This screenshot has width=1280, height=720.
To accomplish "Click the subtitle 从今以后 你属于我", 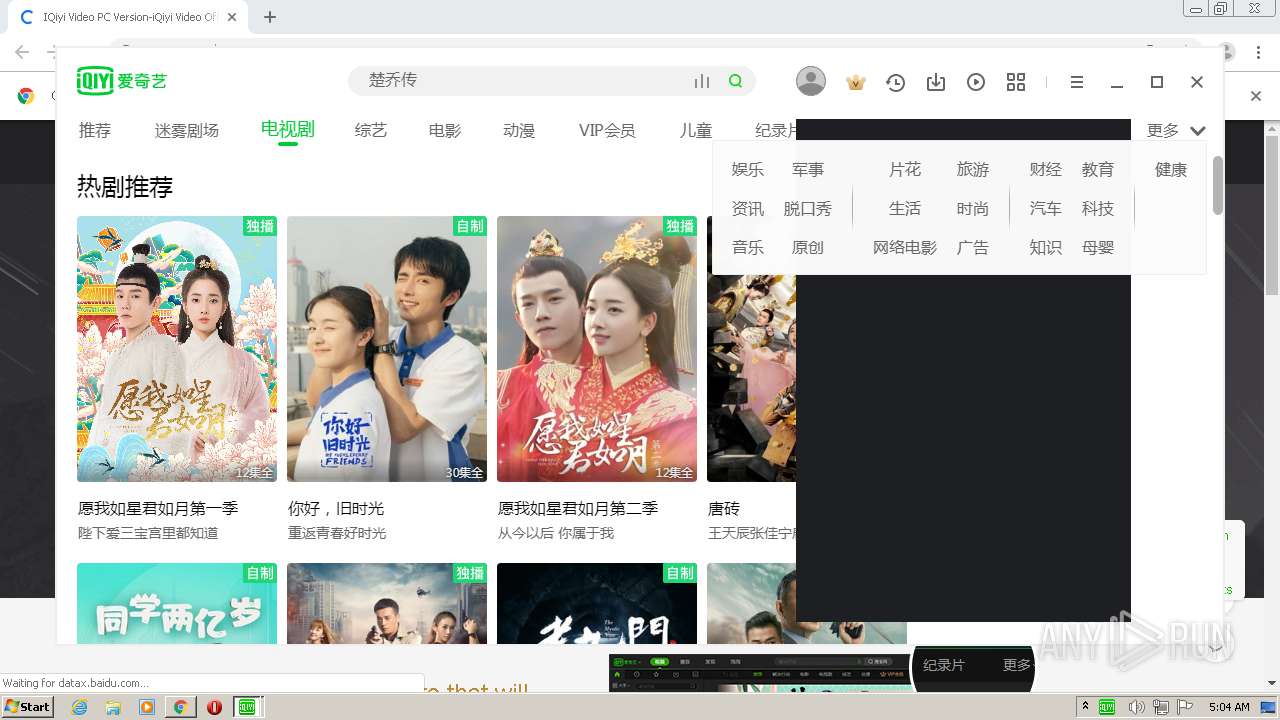I will [x=556, y=534].
